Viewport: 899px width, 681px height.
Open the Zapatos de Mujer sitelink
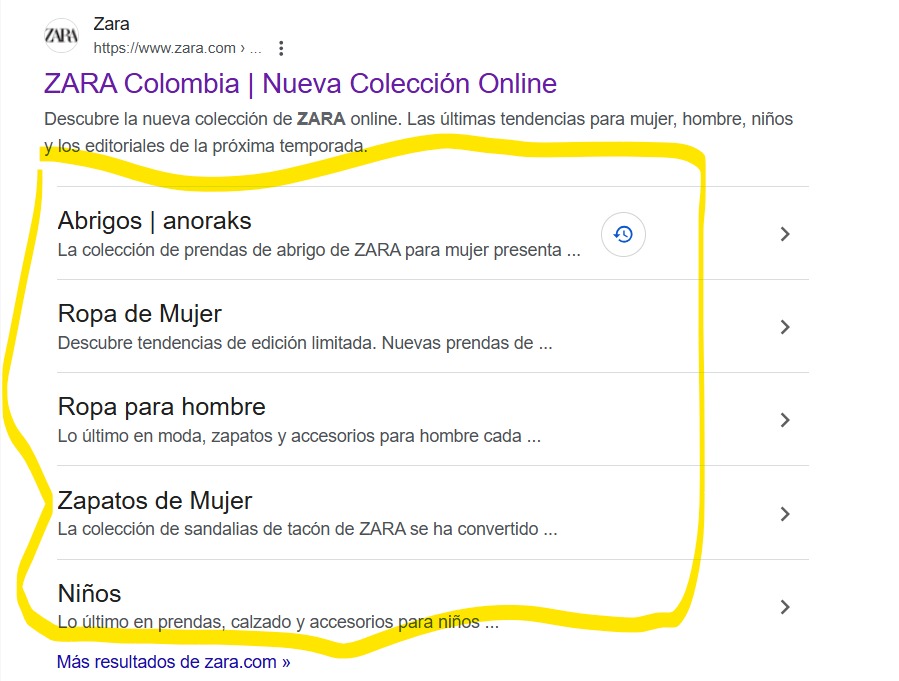point(155,500)
